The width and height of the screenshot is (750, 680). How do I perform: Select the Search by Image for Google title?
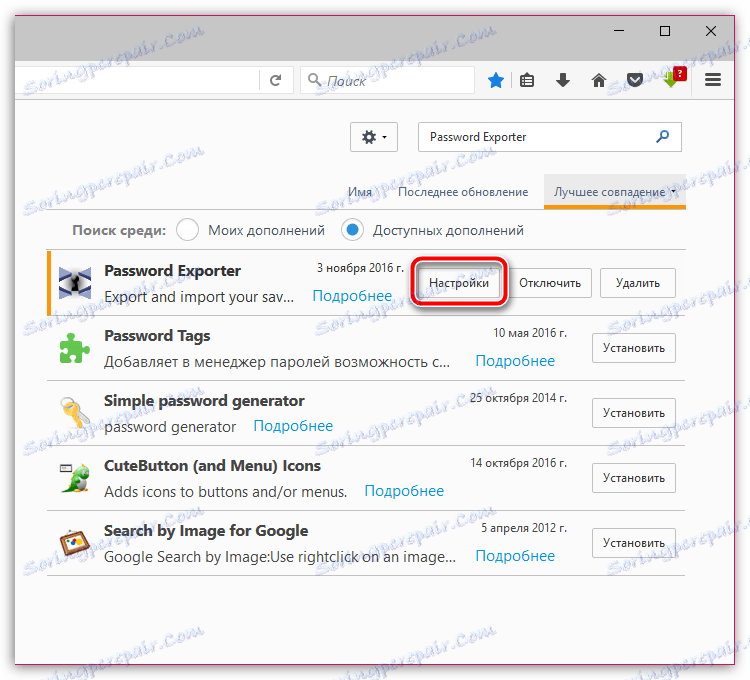click(x=206, y=531)
